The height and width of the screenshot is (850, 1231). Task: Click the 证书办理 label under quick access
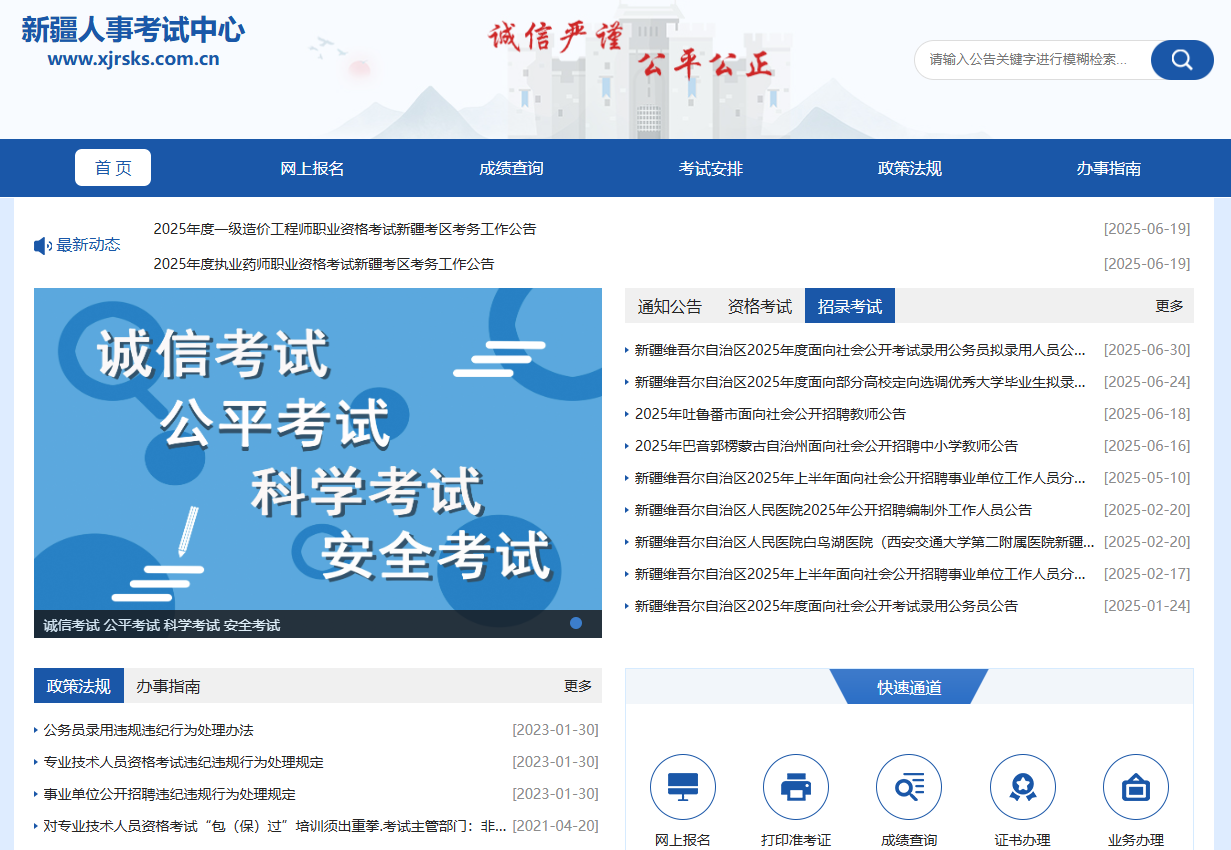pos(1023,840)
